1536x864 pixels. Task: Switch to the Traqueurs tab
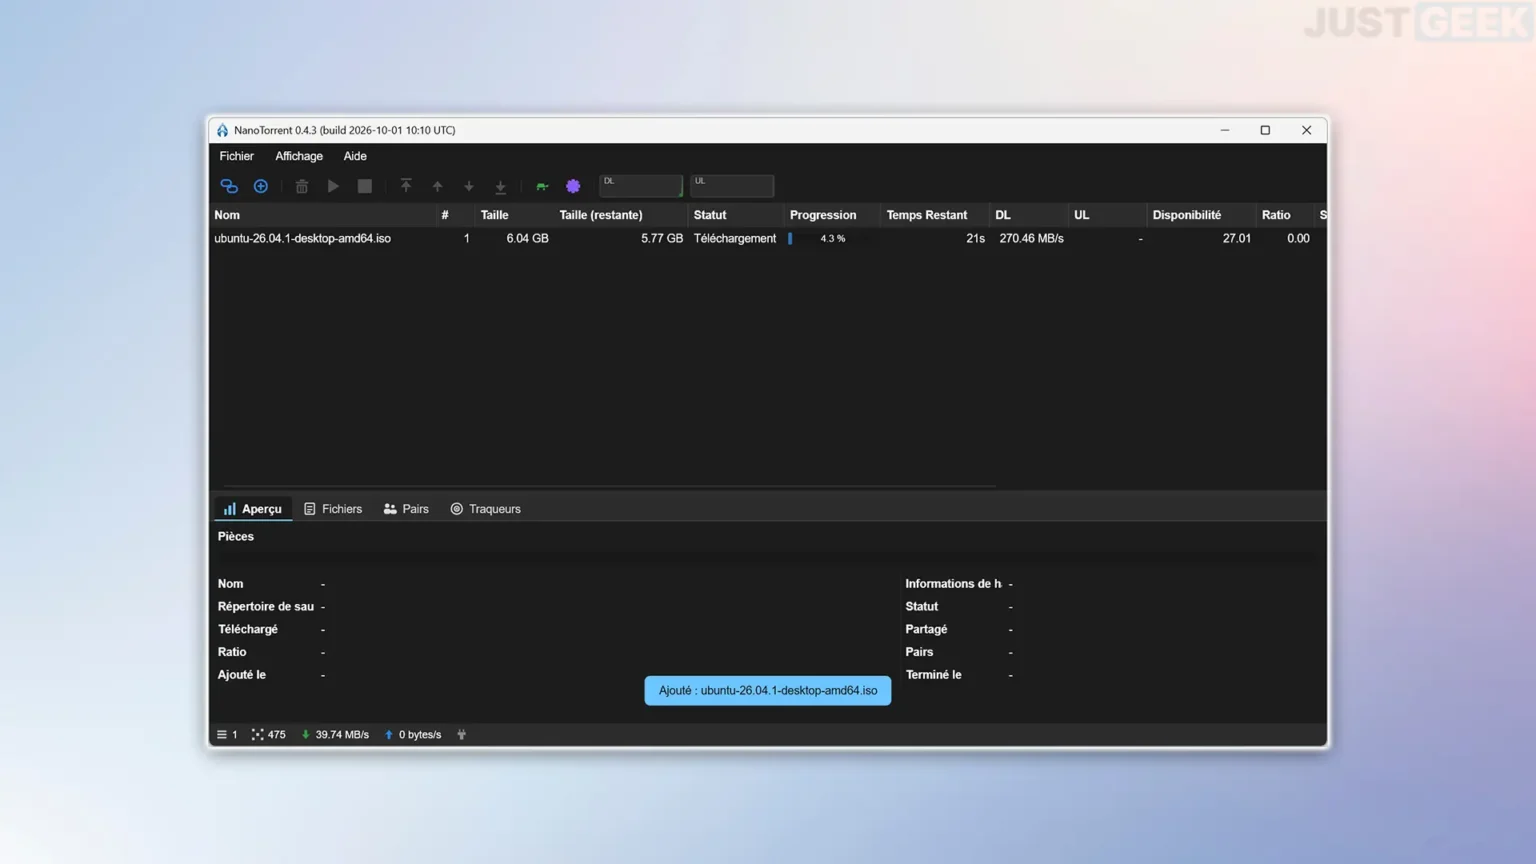pos(486,509)
